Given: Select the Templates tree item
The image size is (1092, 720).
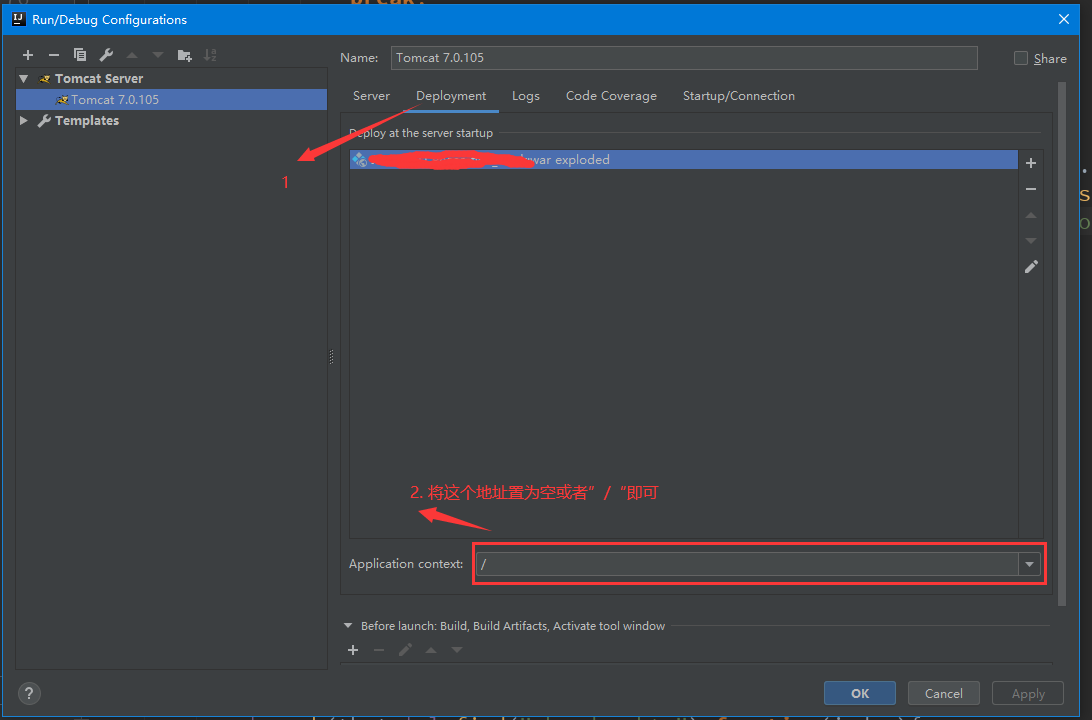Looking at the screenshot, I should [x=87, y=120].
